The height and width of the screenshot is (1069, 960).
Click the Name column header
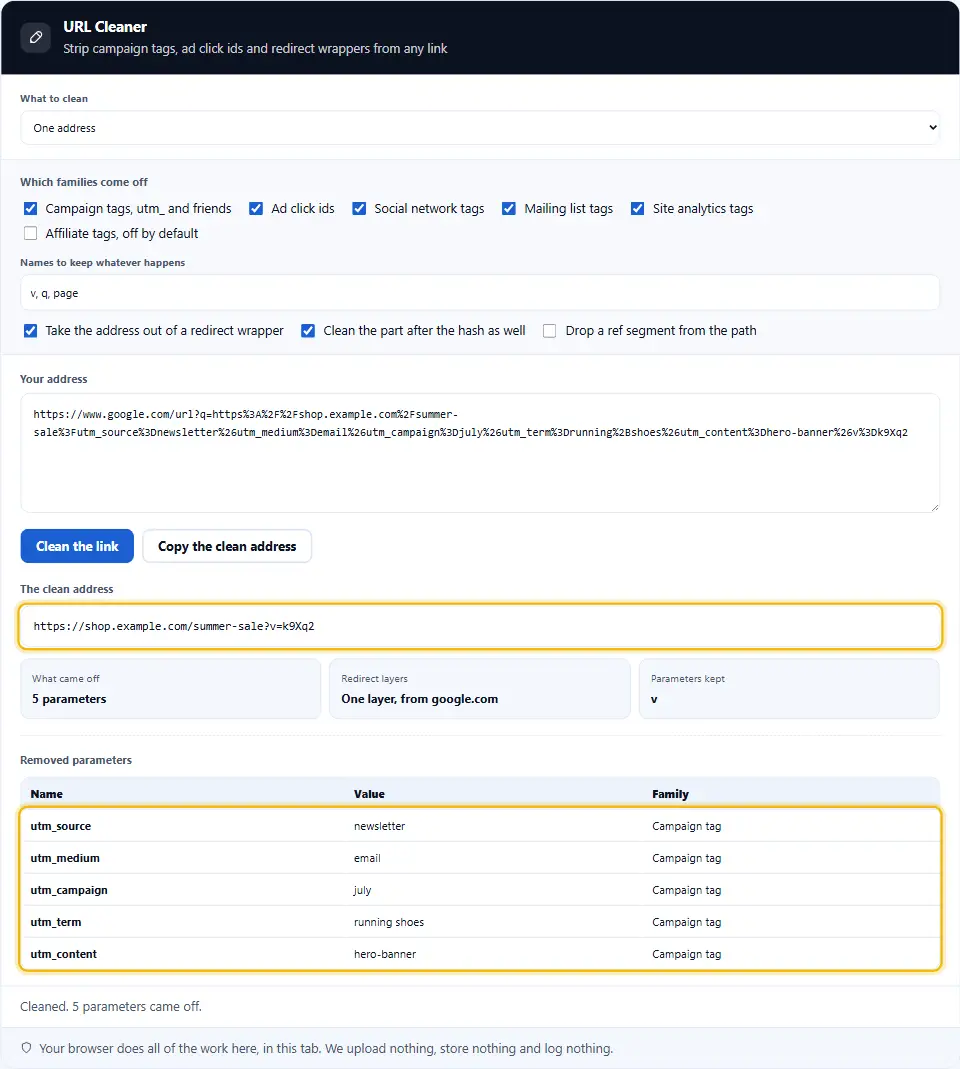click(x=46, y=794)
